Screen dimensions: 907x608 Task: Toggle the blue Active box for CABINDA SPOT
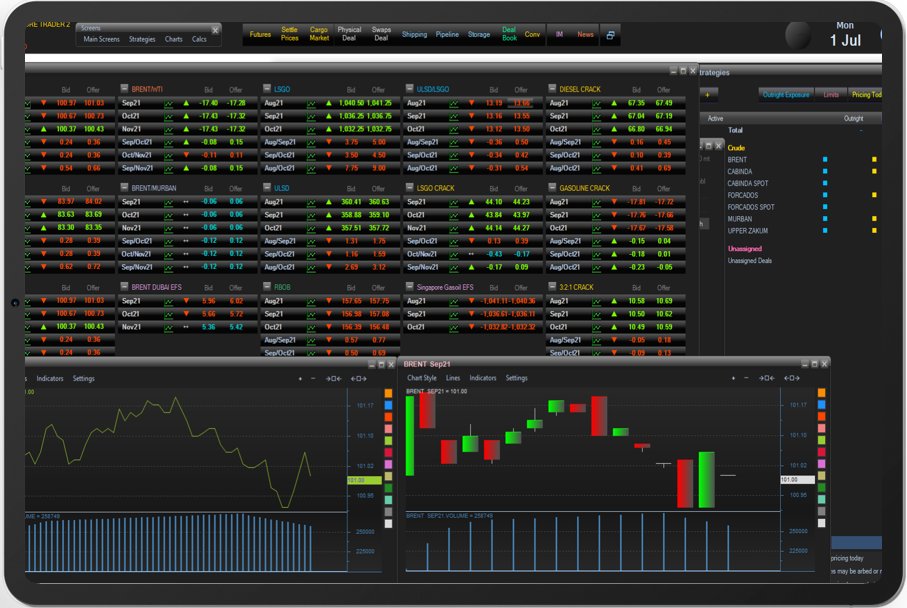pos(825,183)
